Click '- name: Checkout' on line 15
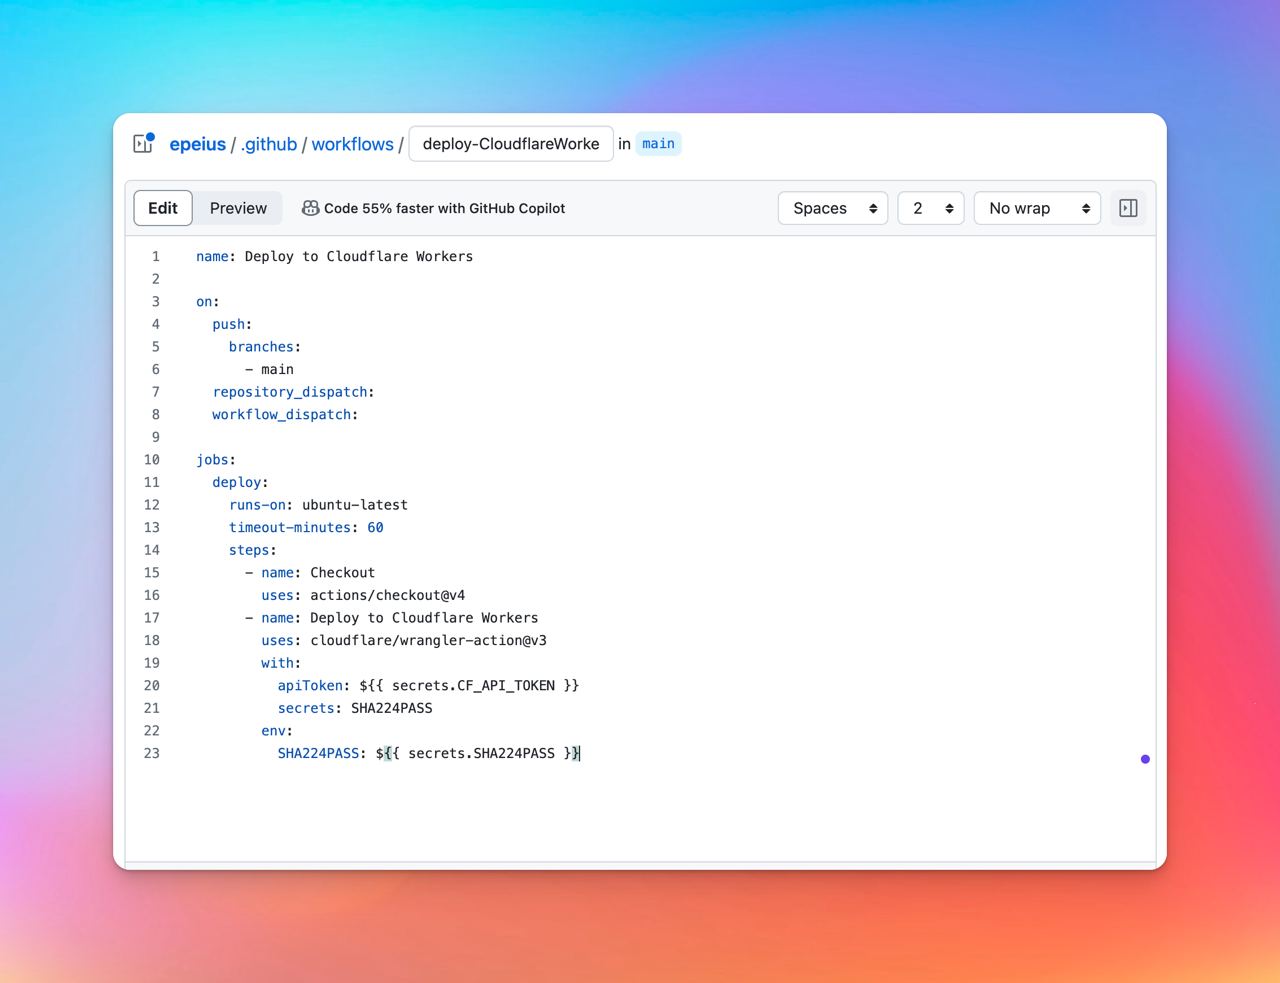Image resolution: width=1280 pixels, height=983 pixels. [310, 573]
